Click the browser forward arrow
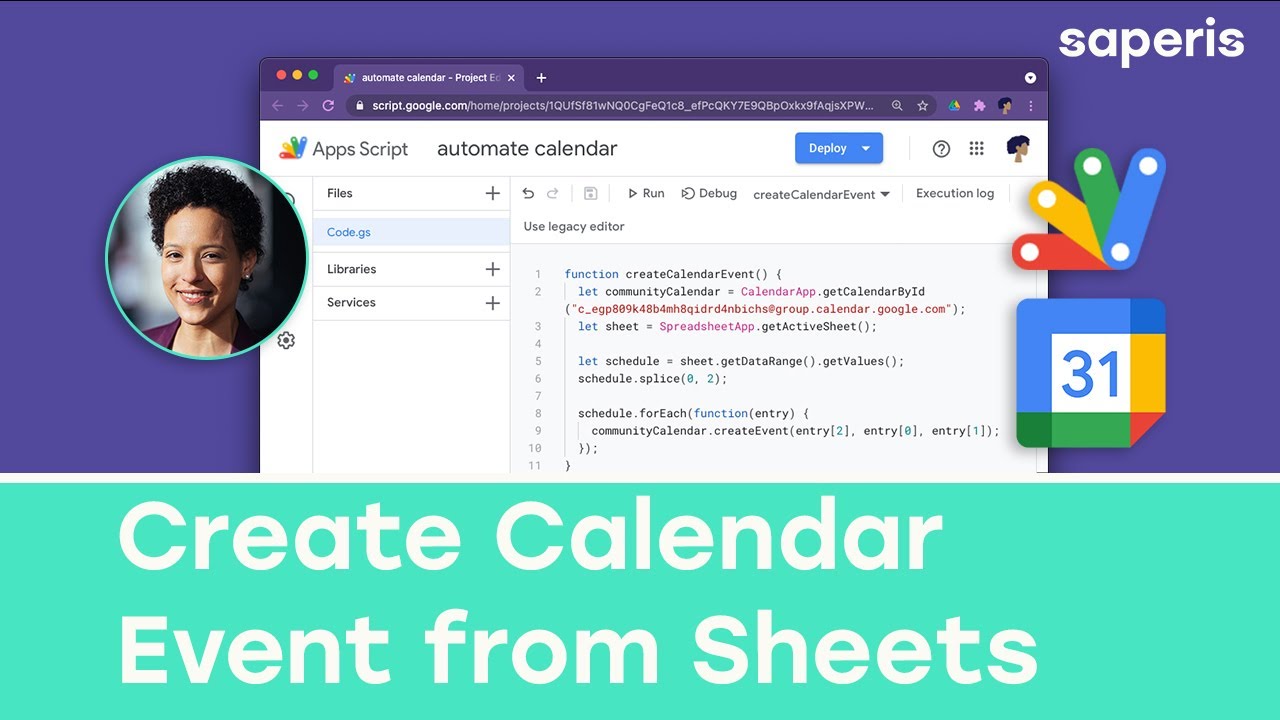This screenshot has height=720, width=1280. point(302,105)
